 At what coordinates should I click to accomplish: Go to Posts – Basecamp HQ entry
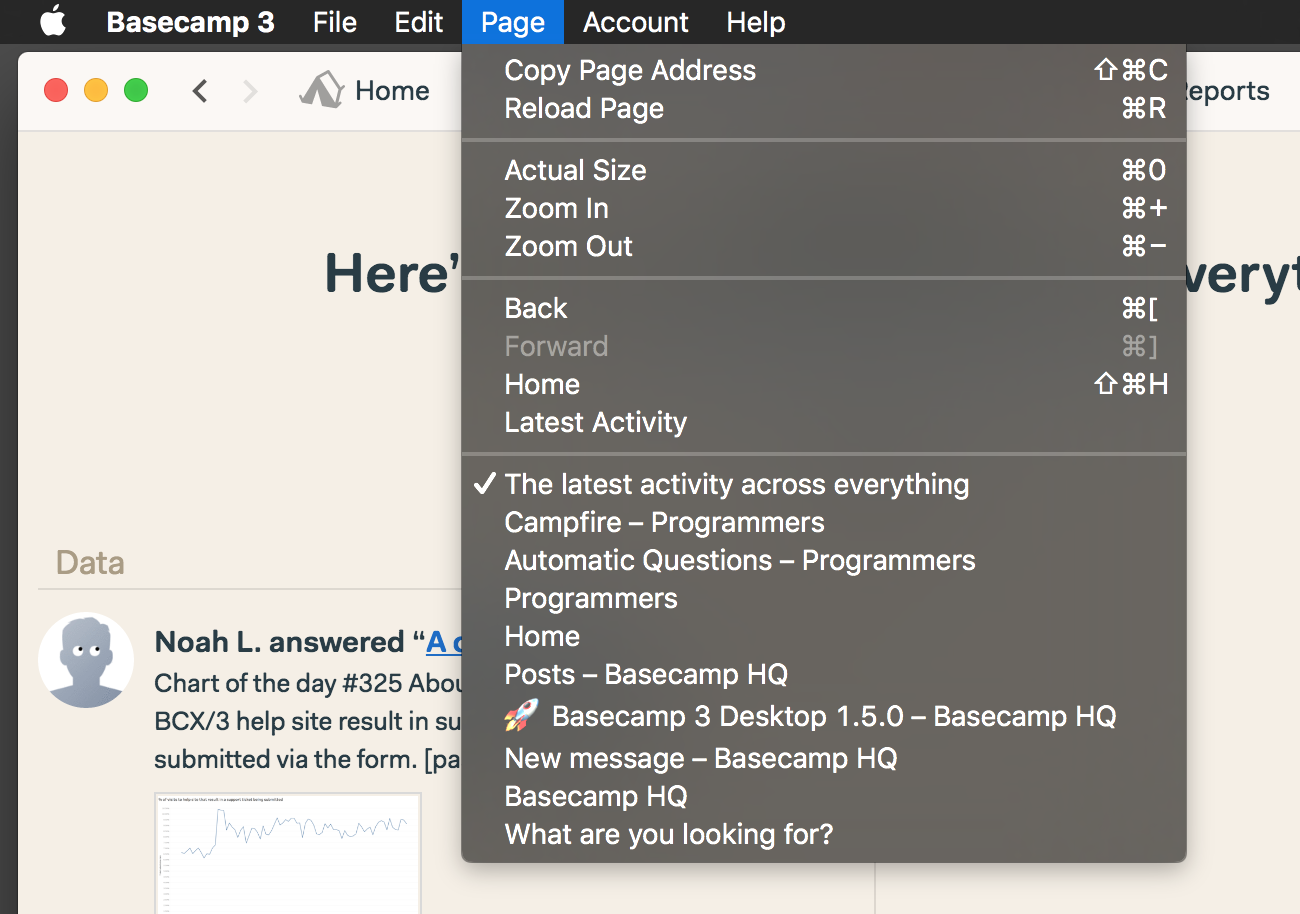point(824,674)
